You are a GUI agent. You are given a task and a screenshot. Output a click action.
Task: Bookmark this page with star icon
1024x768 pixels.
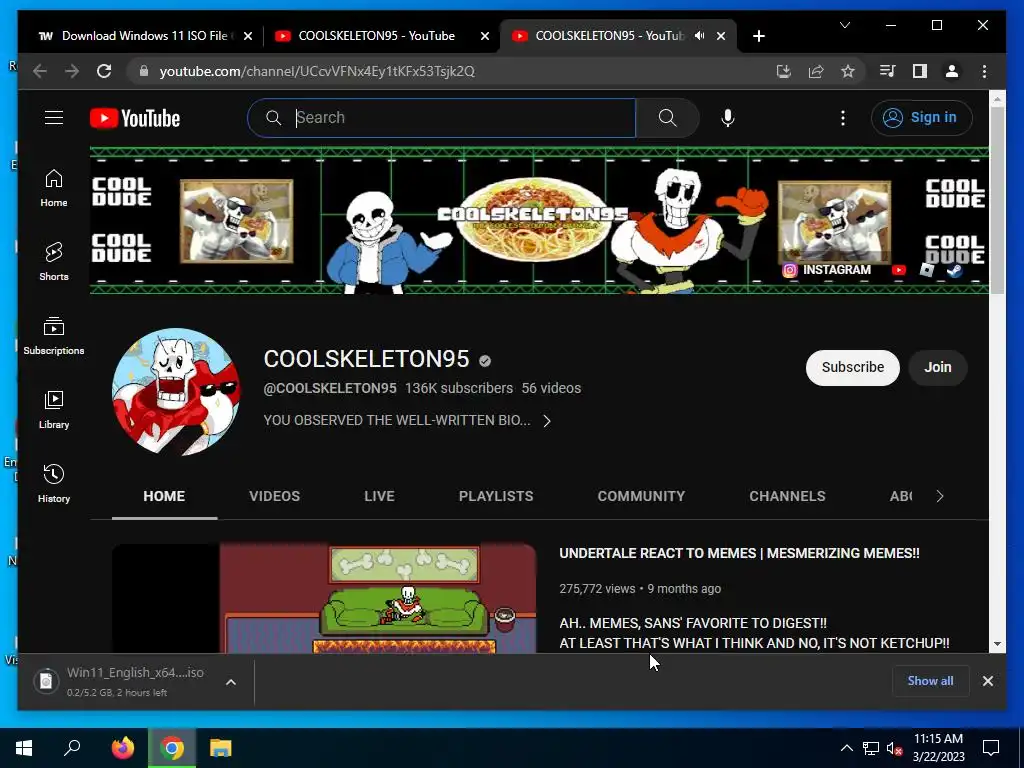(848, 71)
